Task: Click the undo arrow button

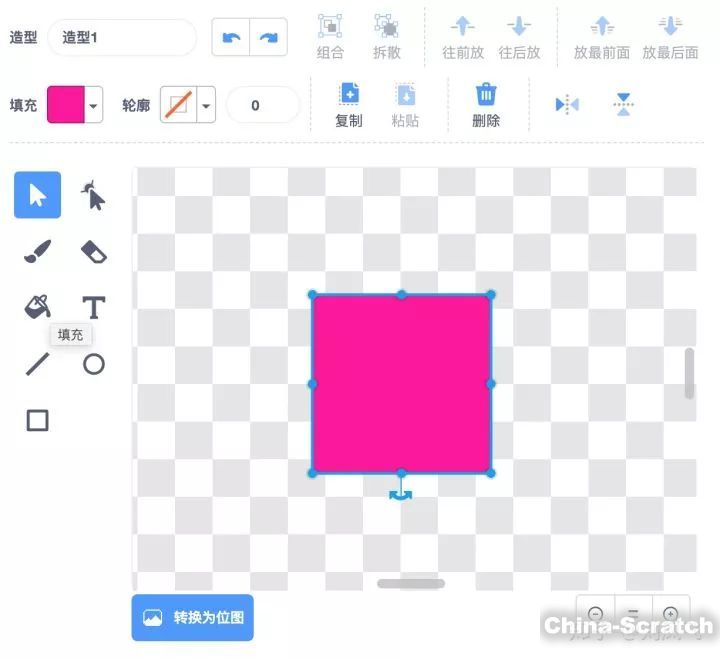Action: point(231,37)
